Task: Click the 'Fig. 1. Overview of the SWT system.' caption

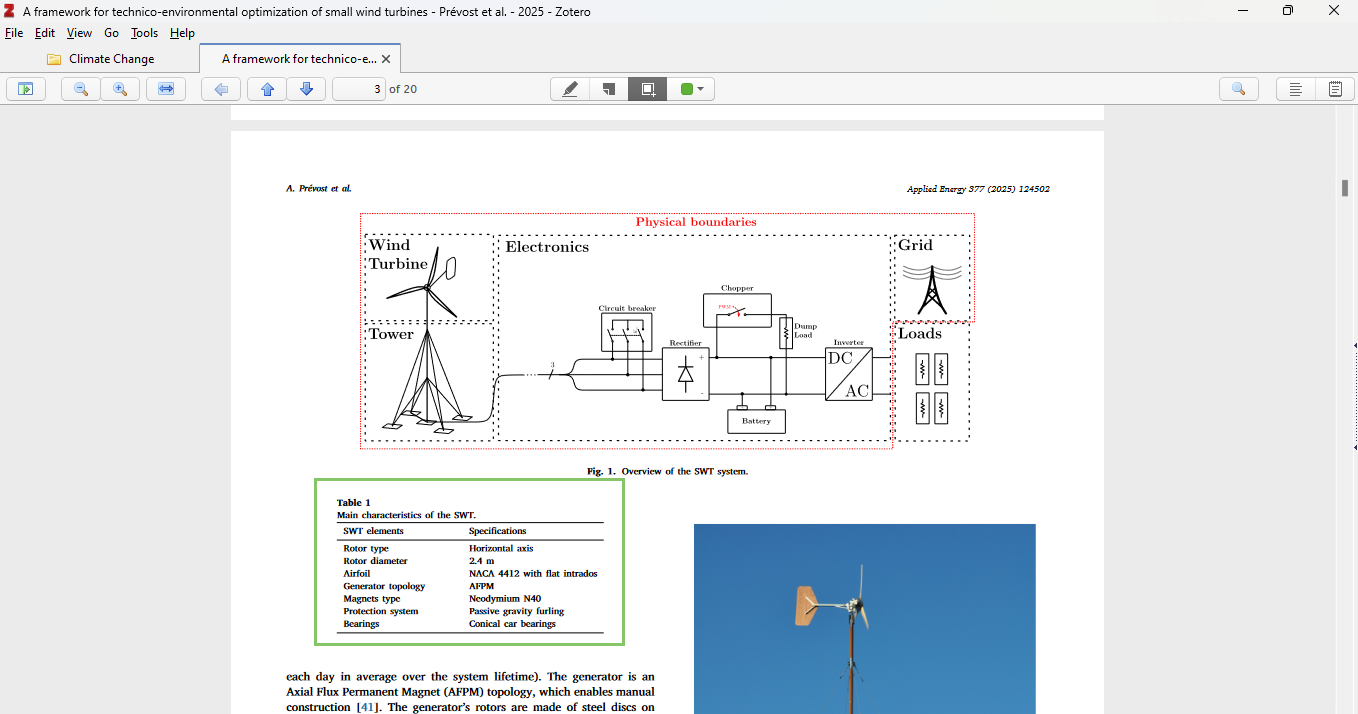Action: pos(668,471)
